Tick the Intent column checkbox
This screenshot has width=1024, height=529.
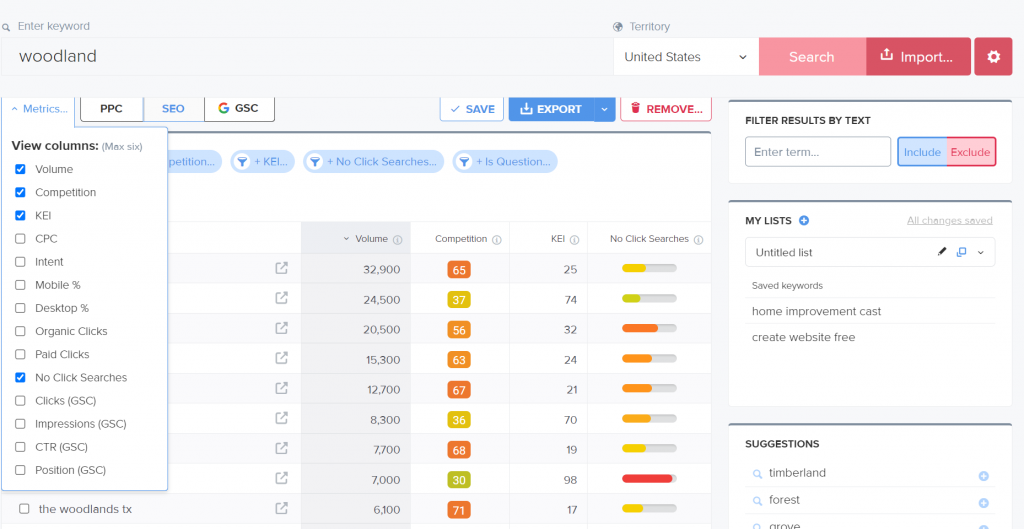tap(21, 262)
